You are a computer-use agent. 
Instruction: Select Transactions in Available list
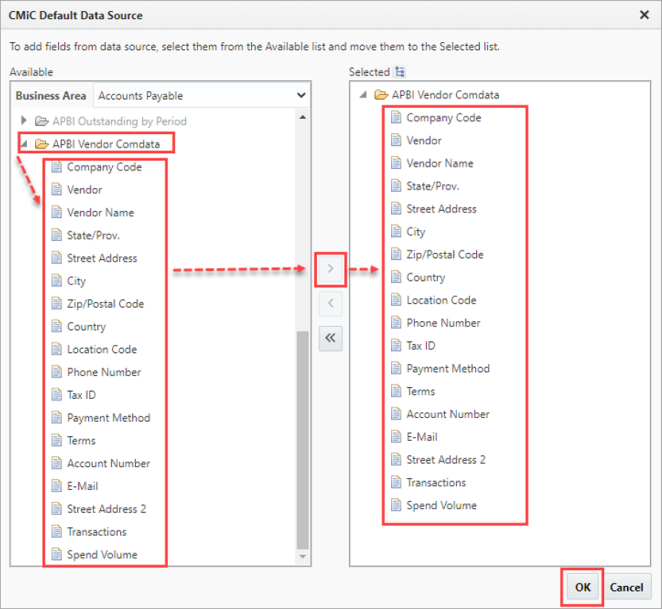[89, 532]
